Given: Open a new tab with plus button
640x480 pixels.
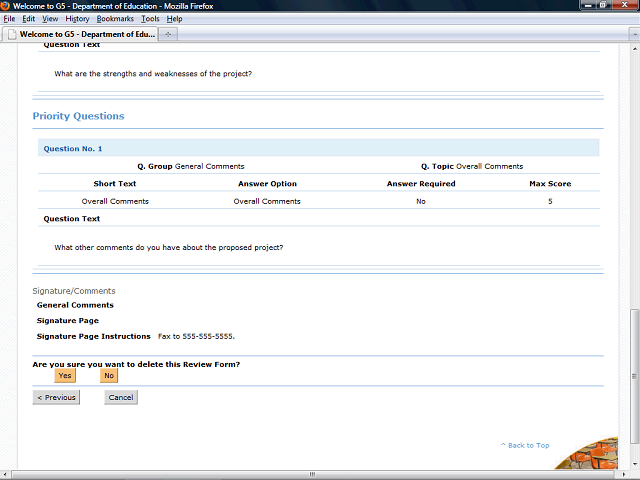Looking at the screenshot, I should click(x=168, y=34).
